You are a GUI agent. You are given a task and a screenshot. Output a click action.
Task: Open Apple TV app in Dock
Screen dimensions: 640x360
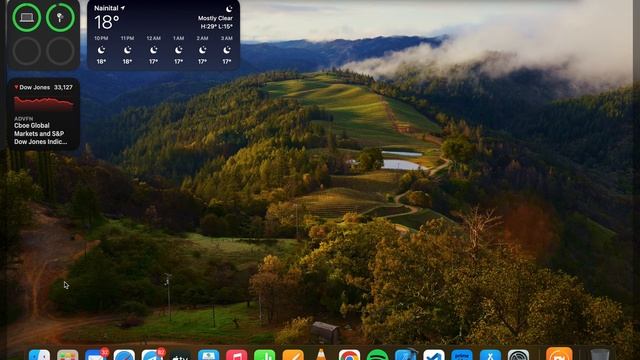[180, 355]
